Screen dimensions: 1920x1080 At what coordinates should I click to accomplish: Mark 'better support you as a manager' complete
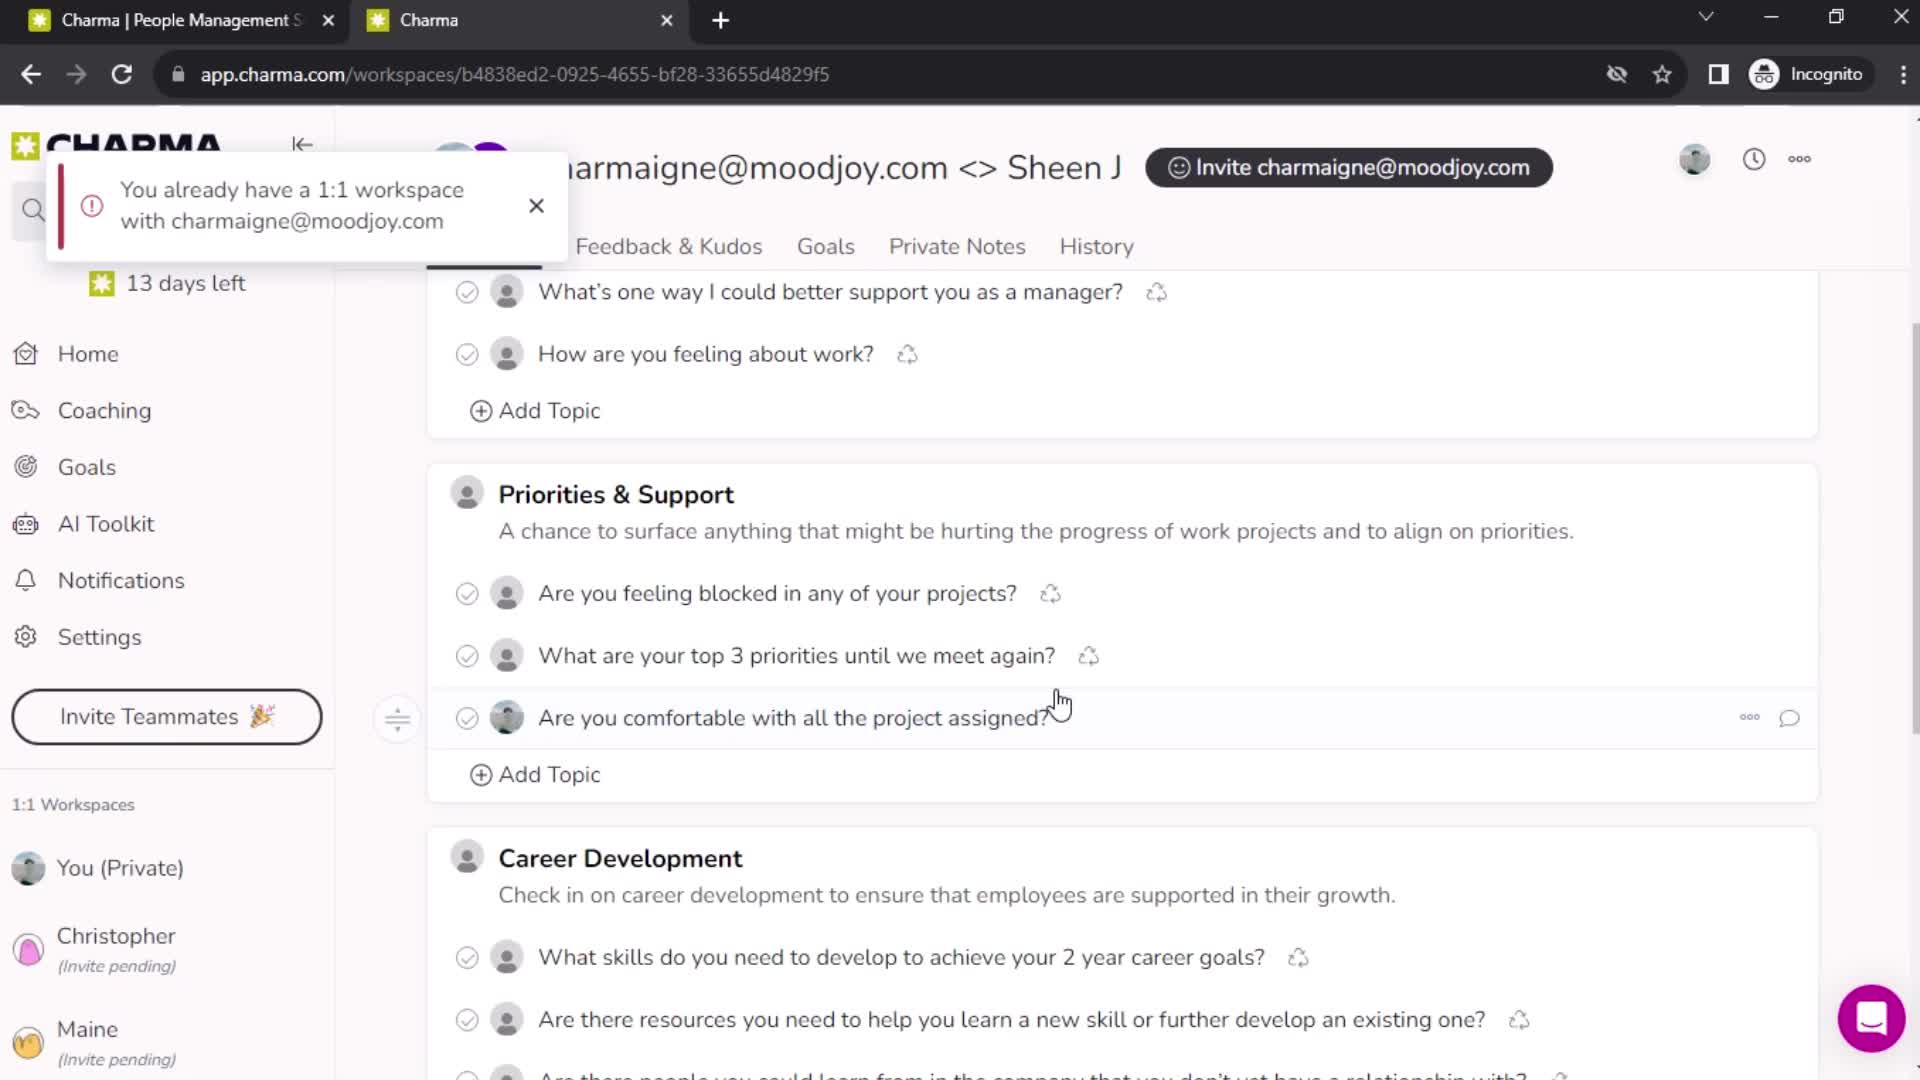pos(467,292)
